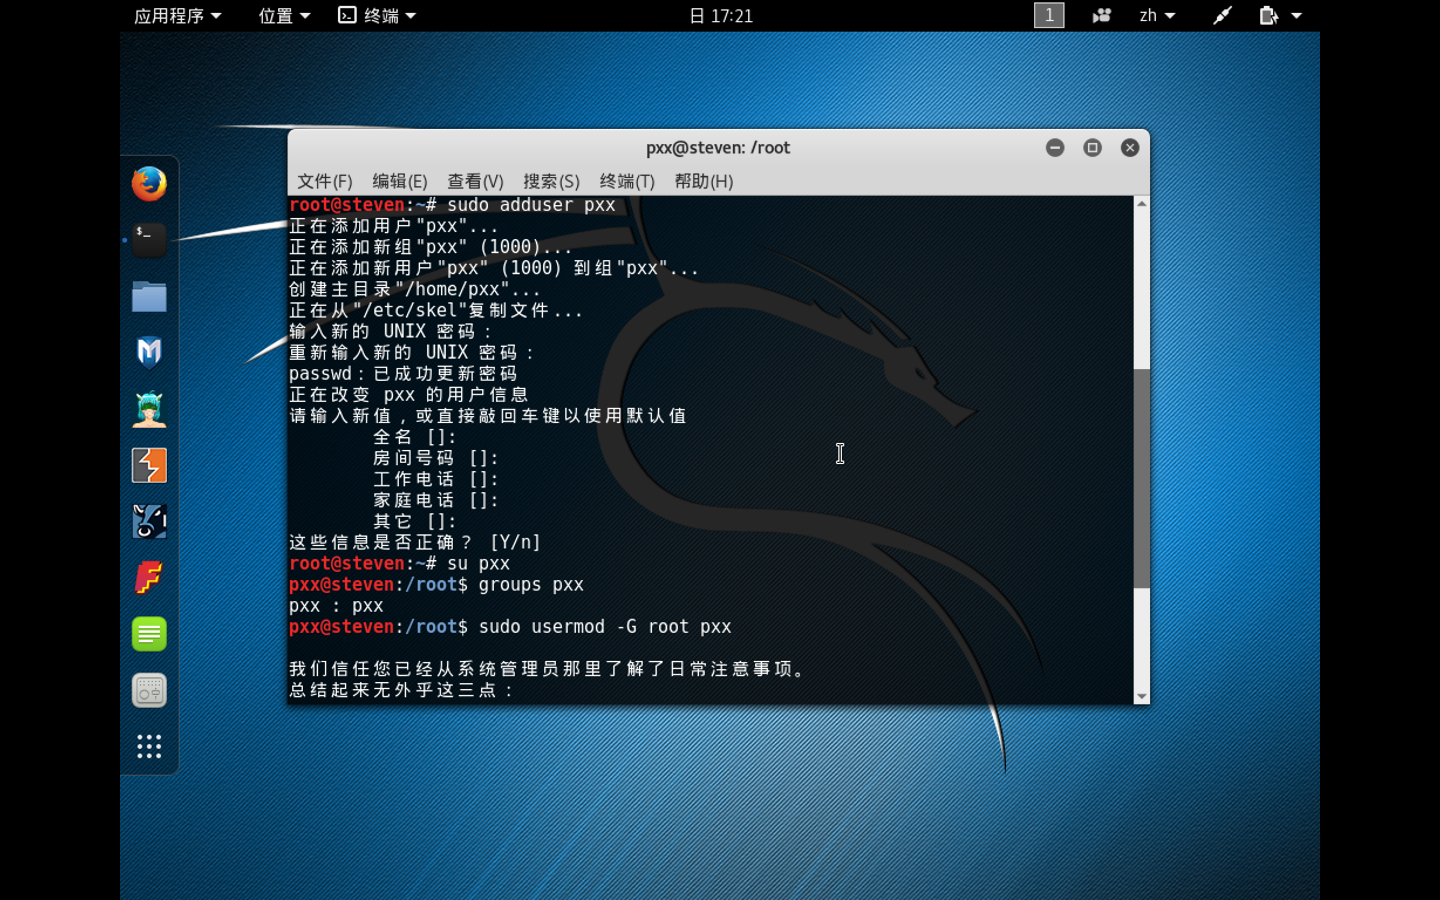Click the terminal scrollbar down arrow
The width and height of the screenshot is (1440, 900).
click(x=1141, y=697)
